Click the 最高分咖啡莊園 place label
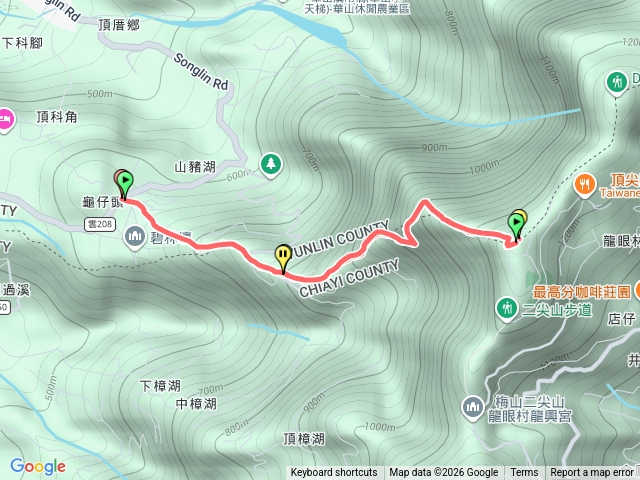The width and height of the screenshot is (640, 480). [582, 292]
